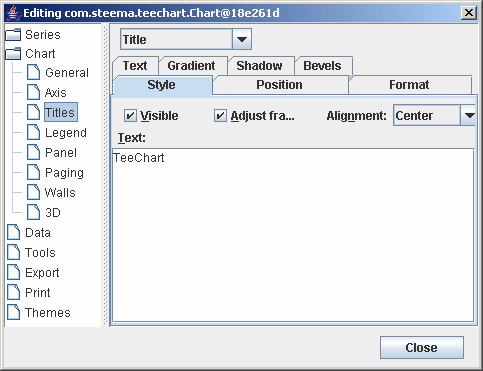Select the Series tree label
The image size is (483, 371).
(43, 35)
